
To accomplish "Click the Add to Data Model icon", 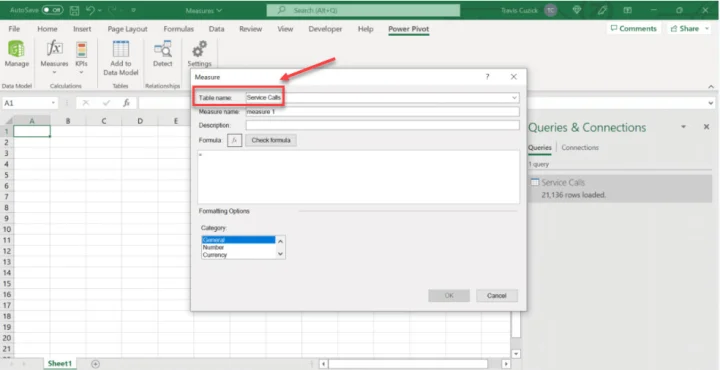I will (x=121, y=49).
